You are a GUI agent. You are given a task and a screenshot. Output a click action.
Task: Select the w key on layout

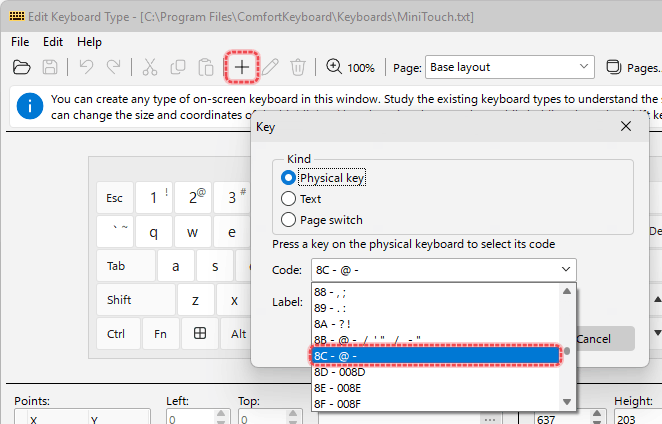point(193,232)
